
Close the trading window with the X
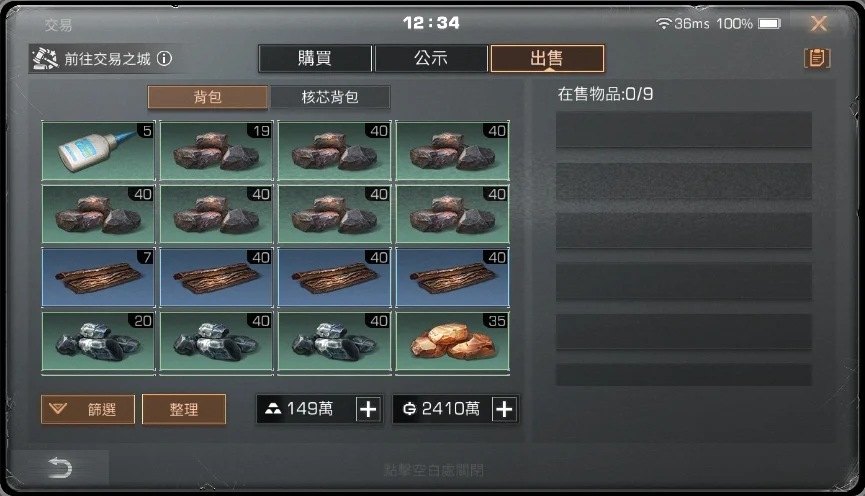(x=819, y=23)
